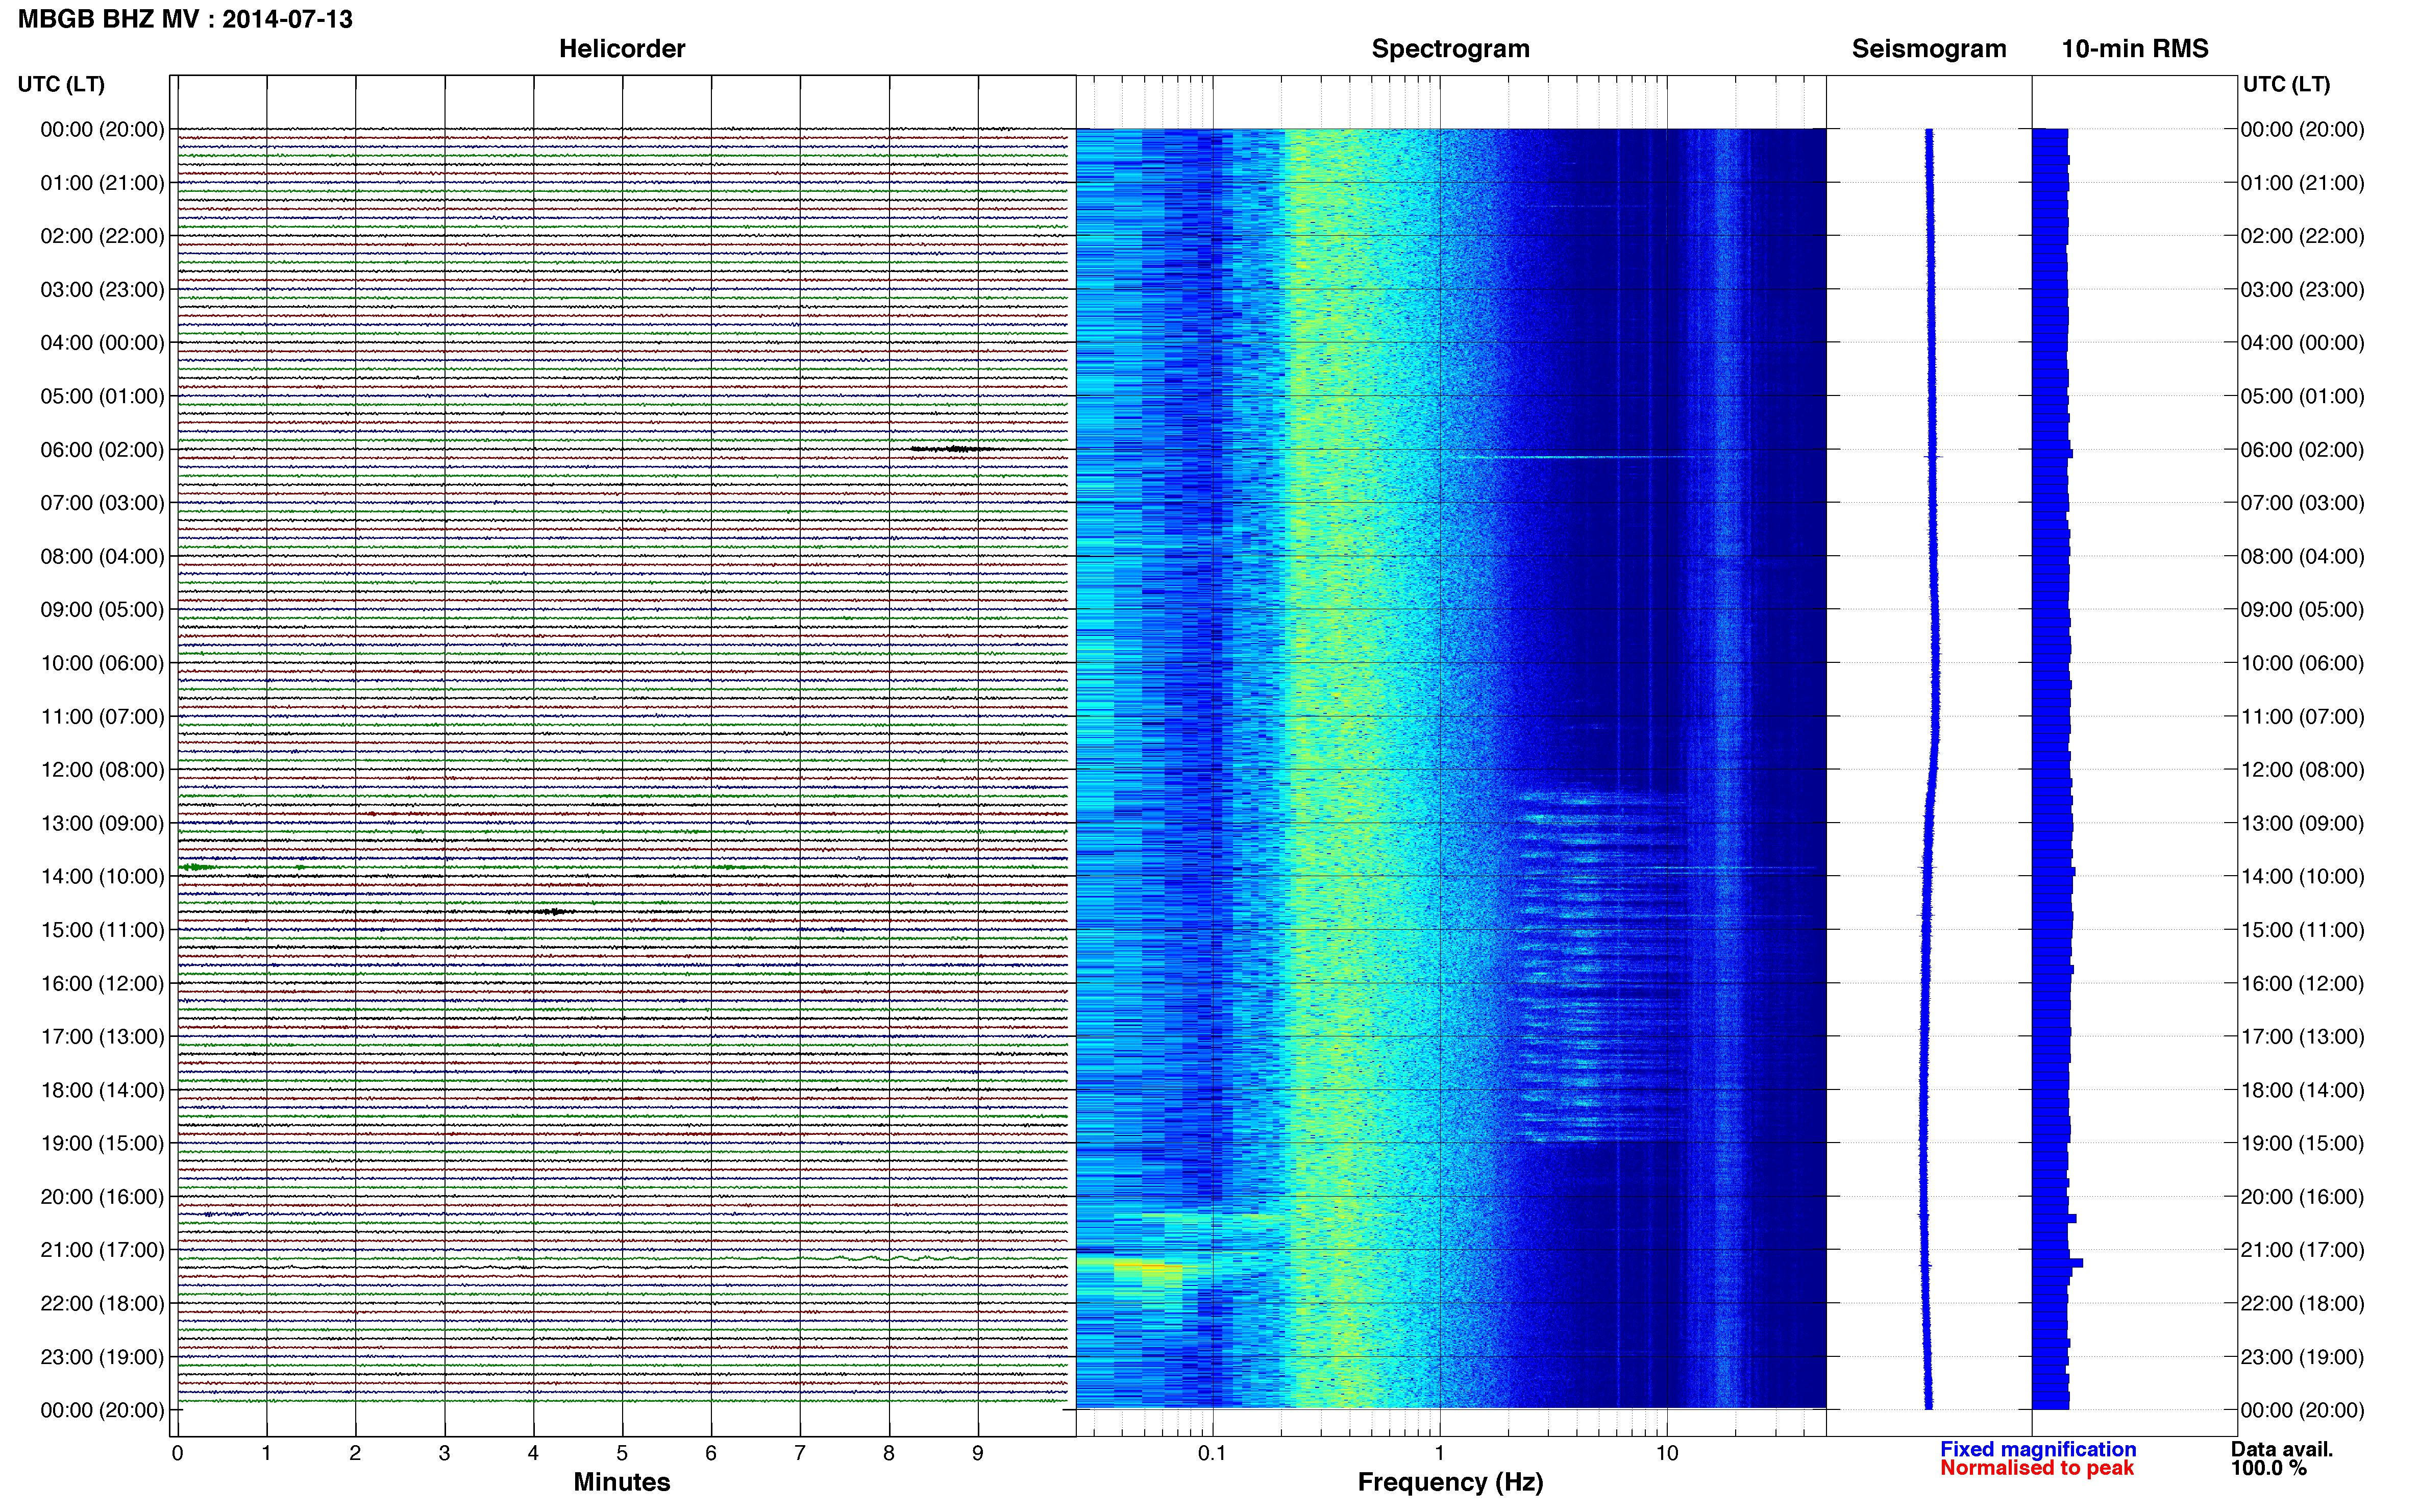Click the right '09:00 (05:00)' time label

(2302, 610)
